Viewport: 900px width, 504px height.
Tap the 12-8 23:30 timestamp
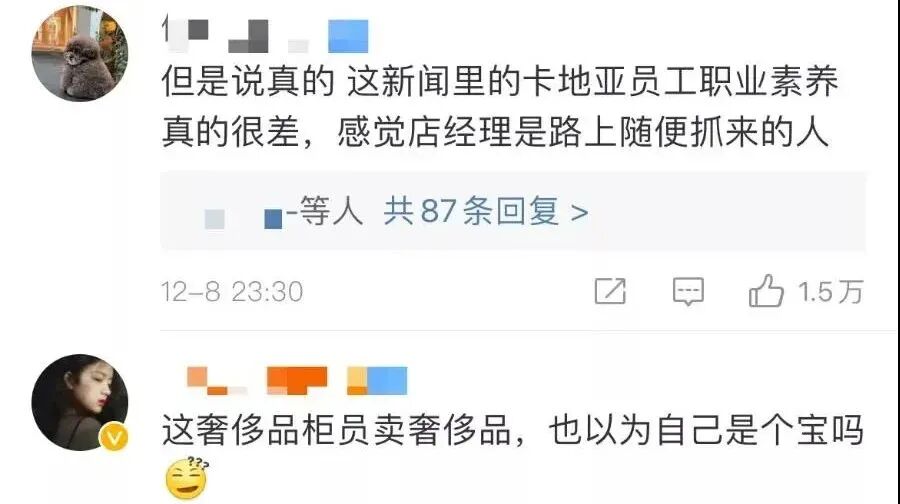[232, 292]
